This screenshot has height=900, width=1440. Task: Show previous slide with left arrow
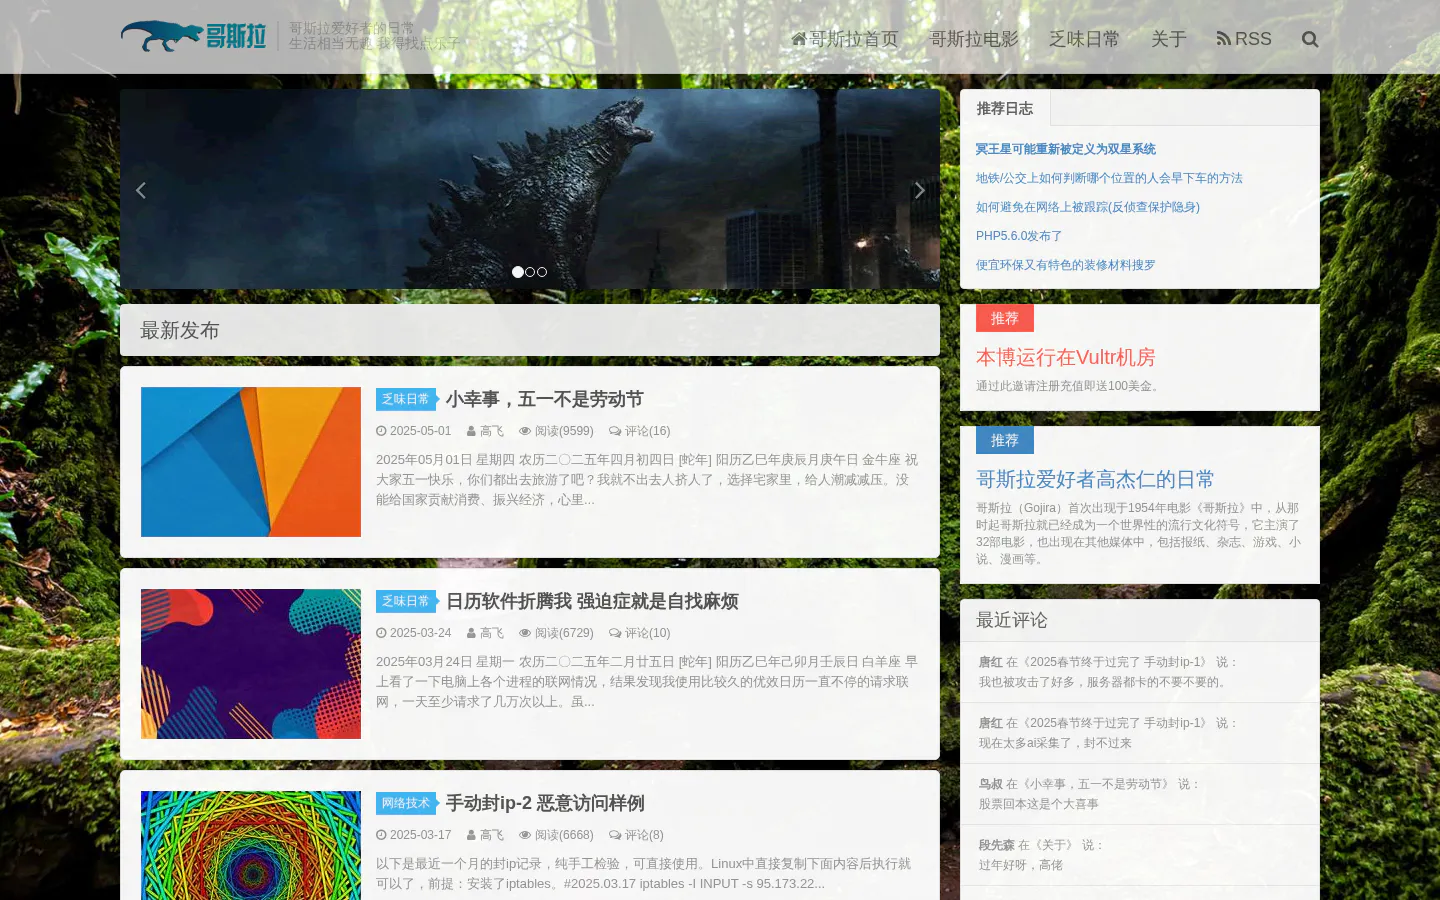[141, 190]
